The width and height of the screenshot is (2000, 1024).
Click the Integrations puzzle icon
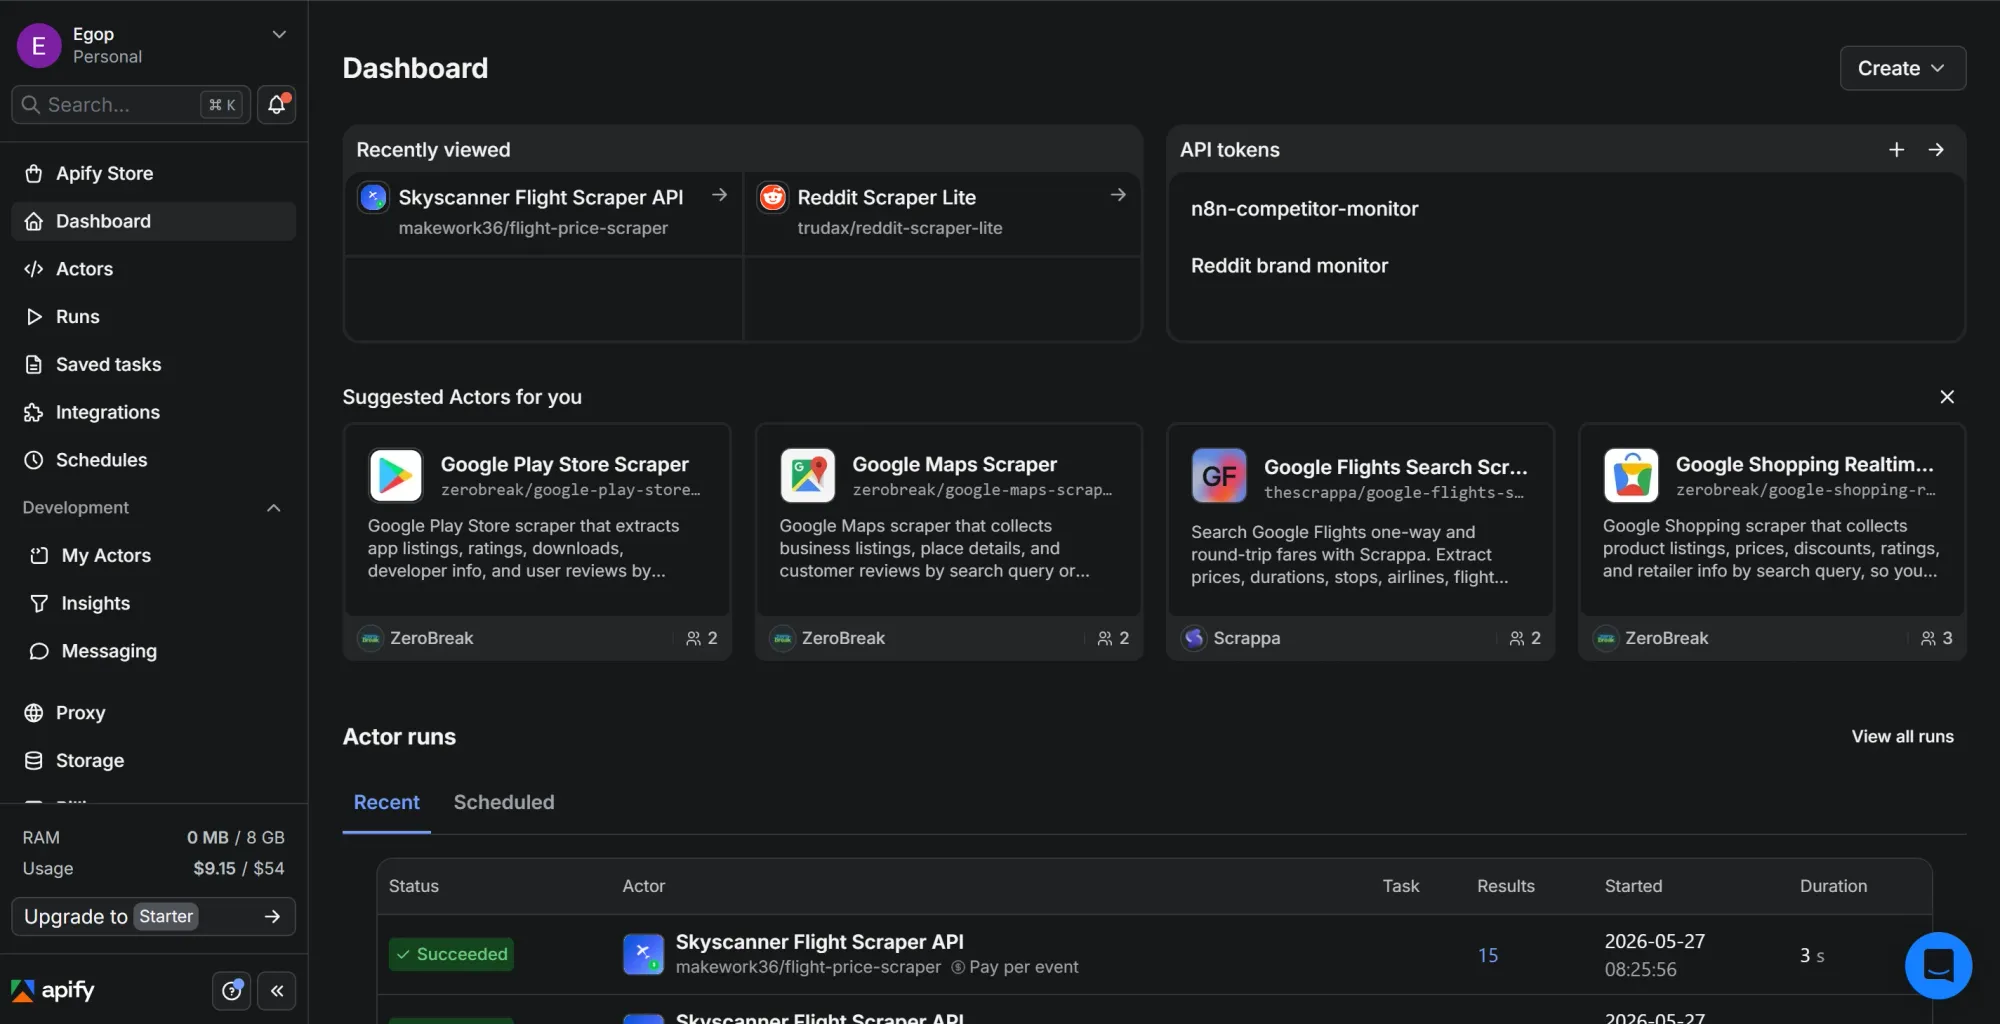click(x=34, y=412)
